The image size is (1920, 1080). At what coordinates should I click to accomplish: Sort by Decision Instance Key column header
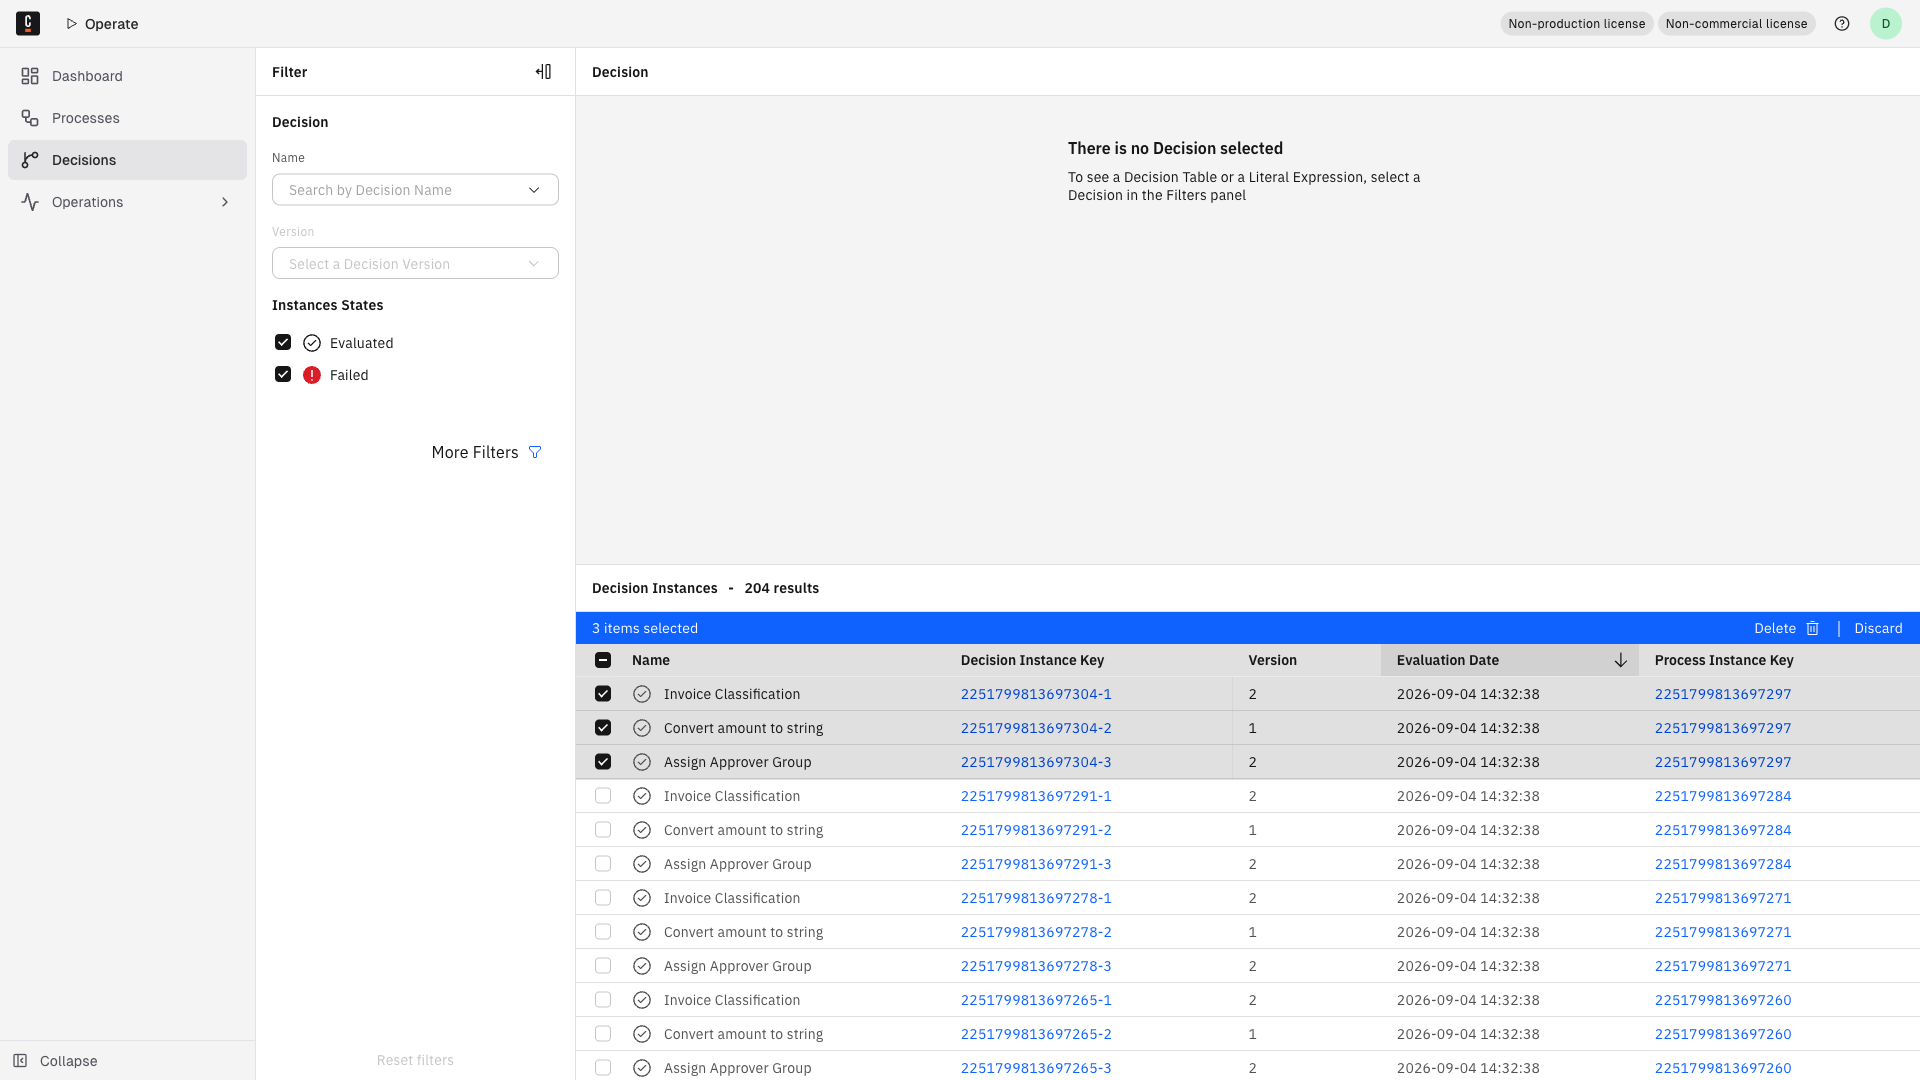[x=1032, y=660]
